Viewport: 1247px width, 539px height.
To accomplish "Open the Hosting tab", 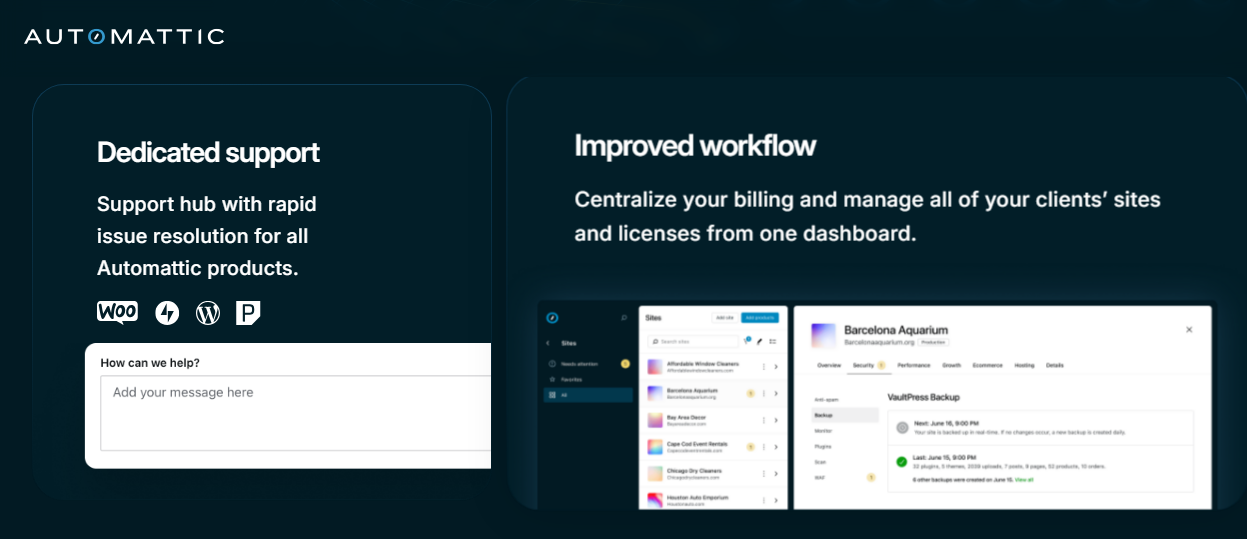I will [1024, 365].
